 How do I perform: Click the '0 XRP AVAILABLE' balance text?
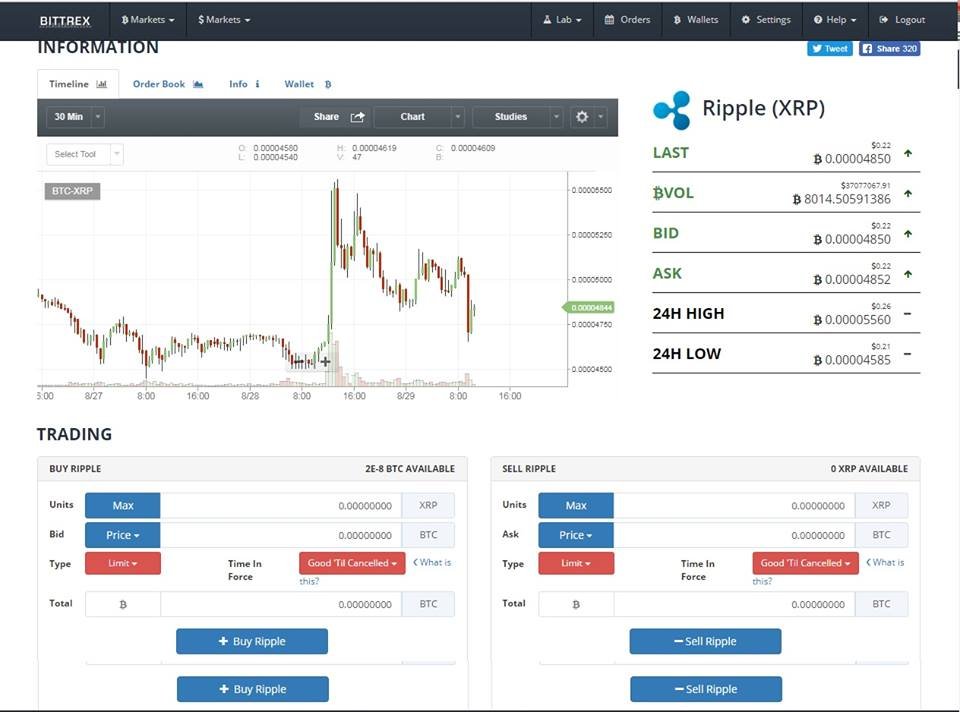point(869,468)
